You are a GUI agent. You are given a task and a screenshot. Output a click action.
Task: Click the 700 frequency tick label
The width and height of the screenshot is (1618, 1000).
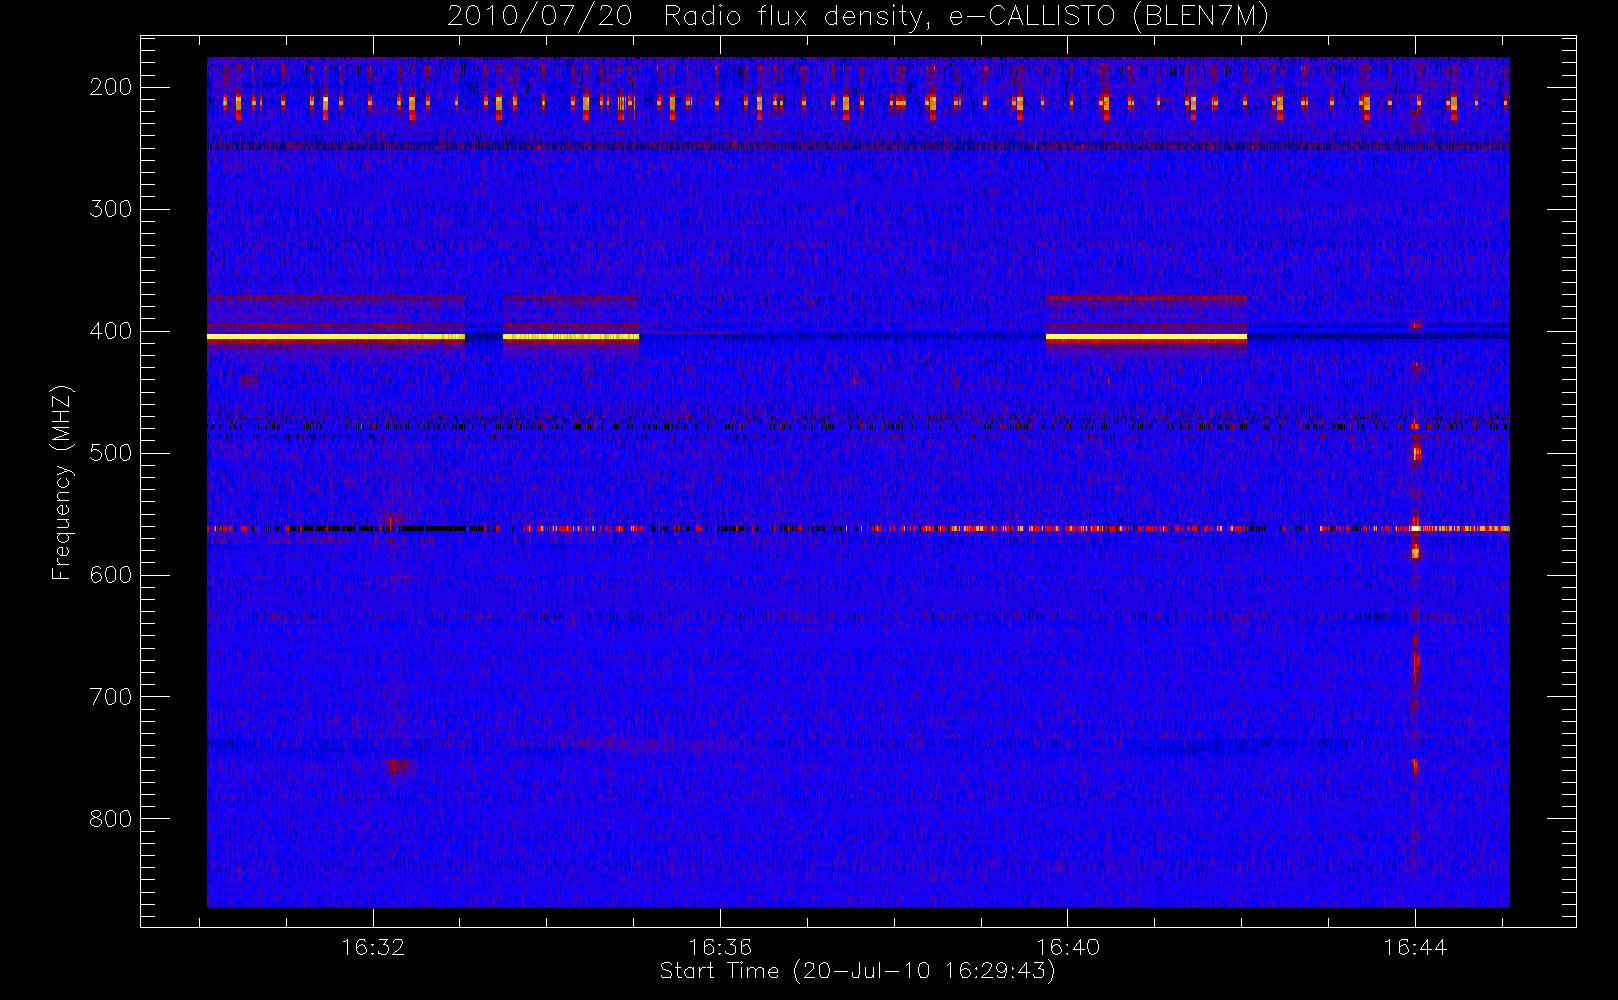coord(111,697)
